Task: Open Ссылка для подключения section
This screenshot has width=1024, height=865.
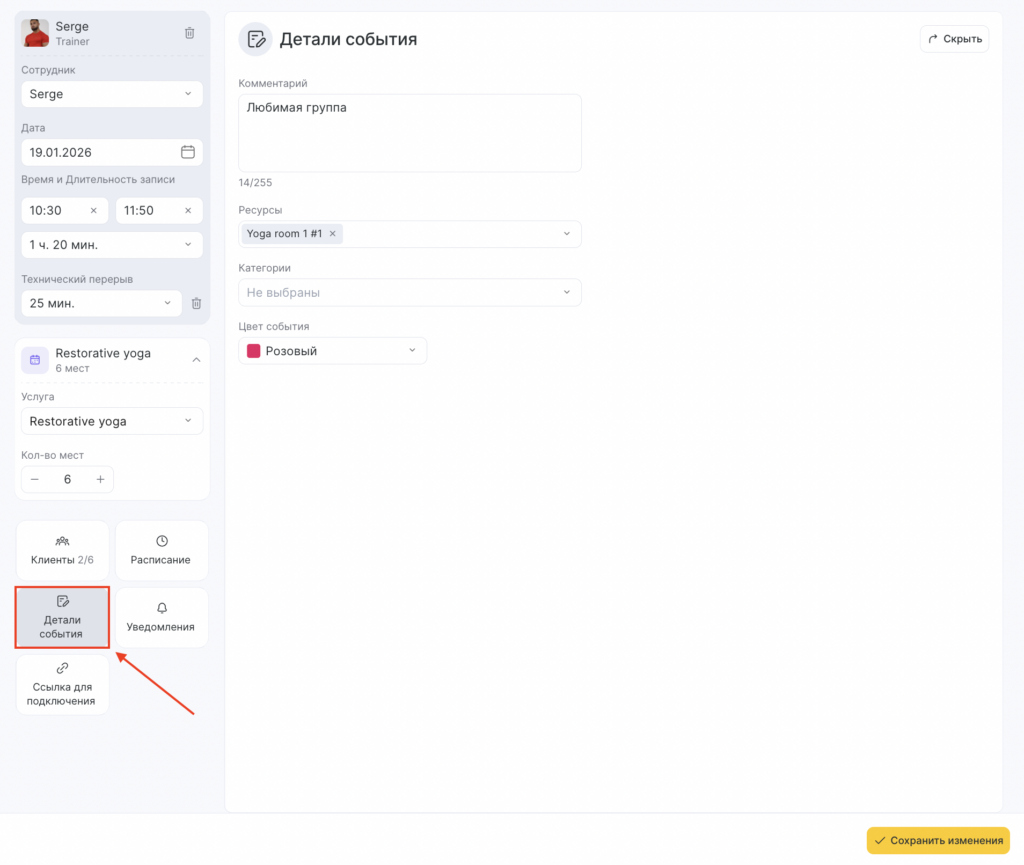Action: (x=62, y=684)
